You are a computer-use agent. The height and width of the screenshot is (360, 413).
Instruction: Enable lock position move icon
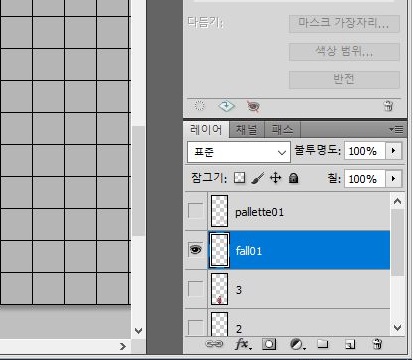coord(275,178)
